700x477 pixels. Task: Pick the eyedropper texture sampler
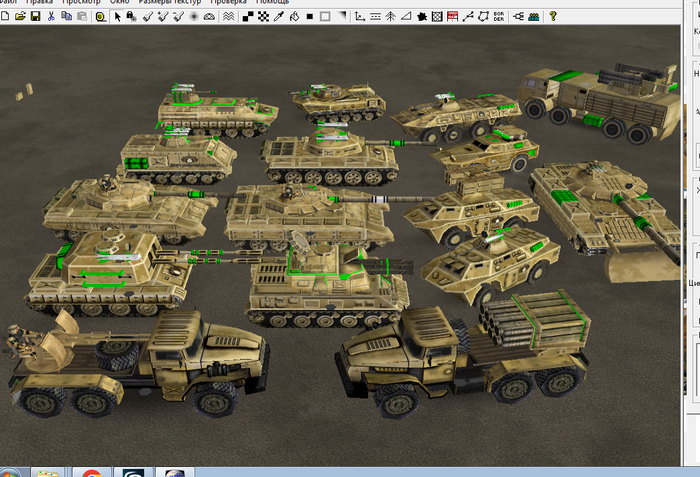coord(279,17)
